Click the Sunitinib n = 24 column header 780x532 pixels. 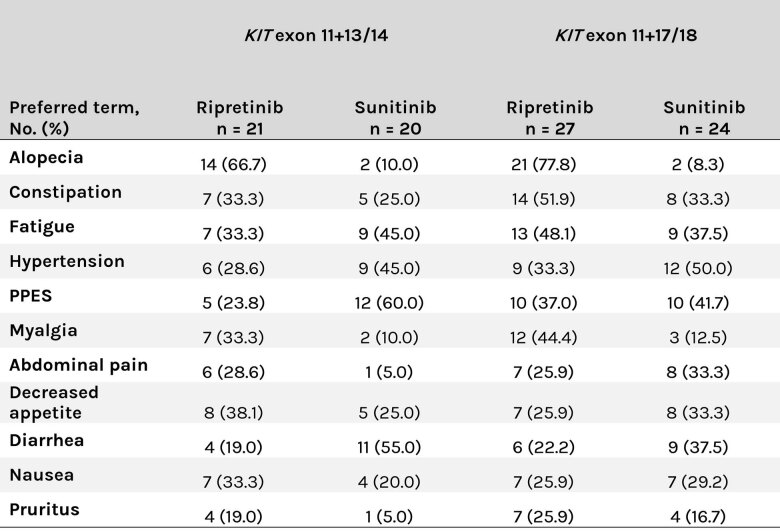pyautogui.click(x=704, y=118)
